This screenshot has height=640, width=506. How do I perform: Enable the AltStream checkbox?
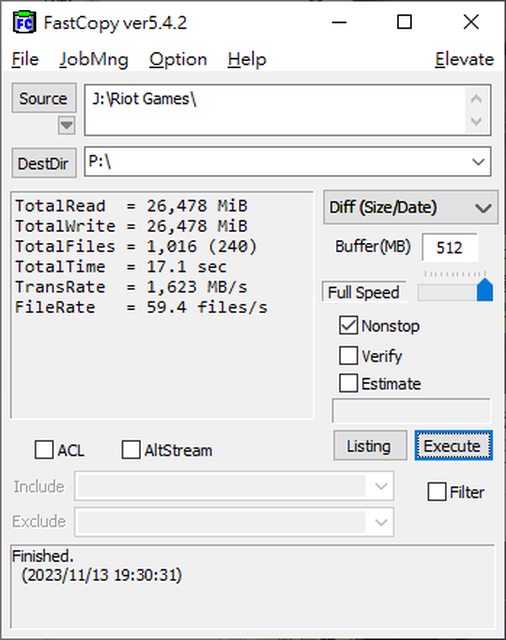click(x=131, y=450)
